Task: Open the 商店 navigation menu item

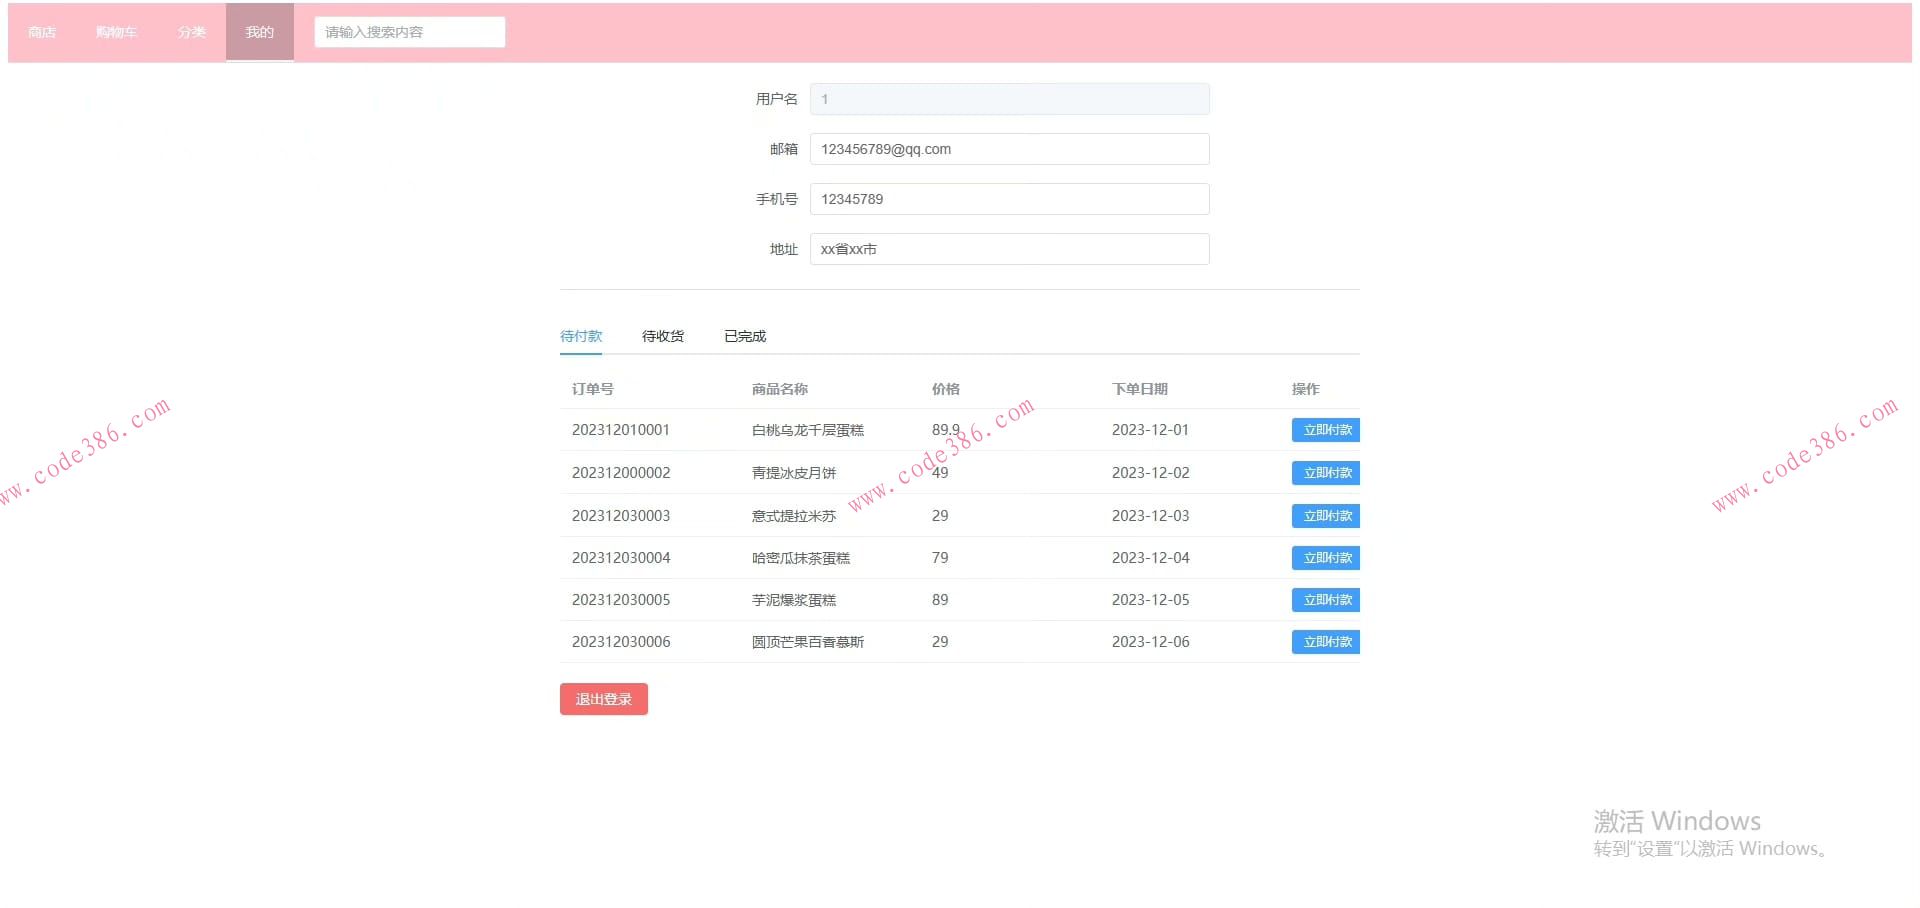Action: (x=41, y=31)
